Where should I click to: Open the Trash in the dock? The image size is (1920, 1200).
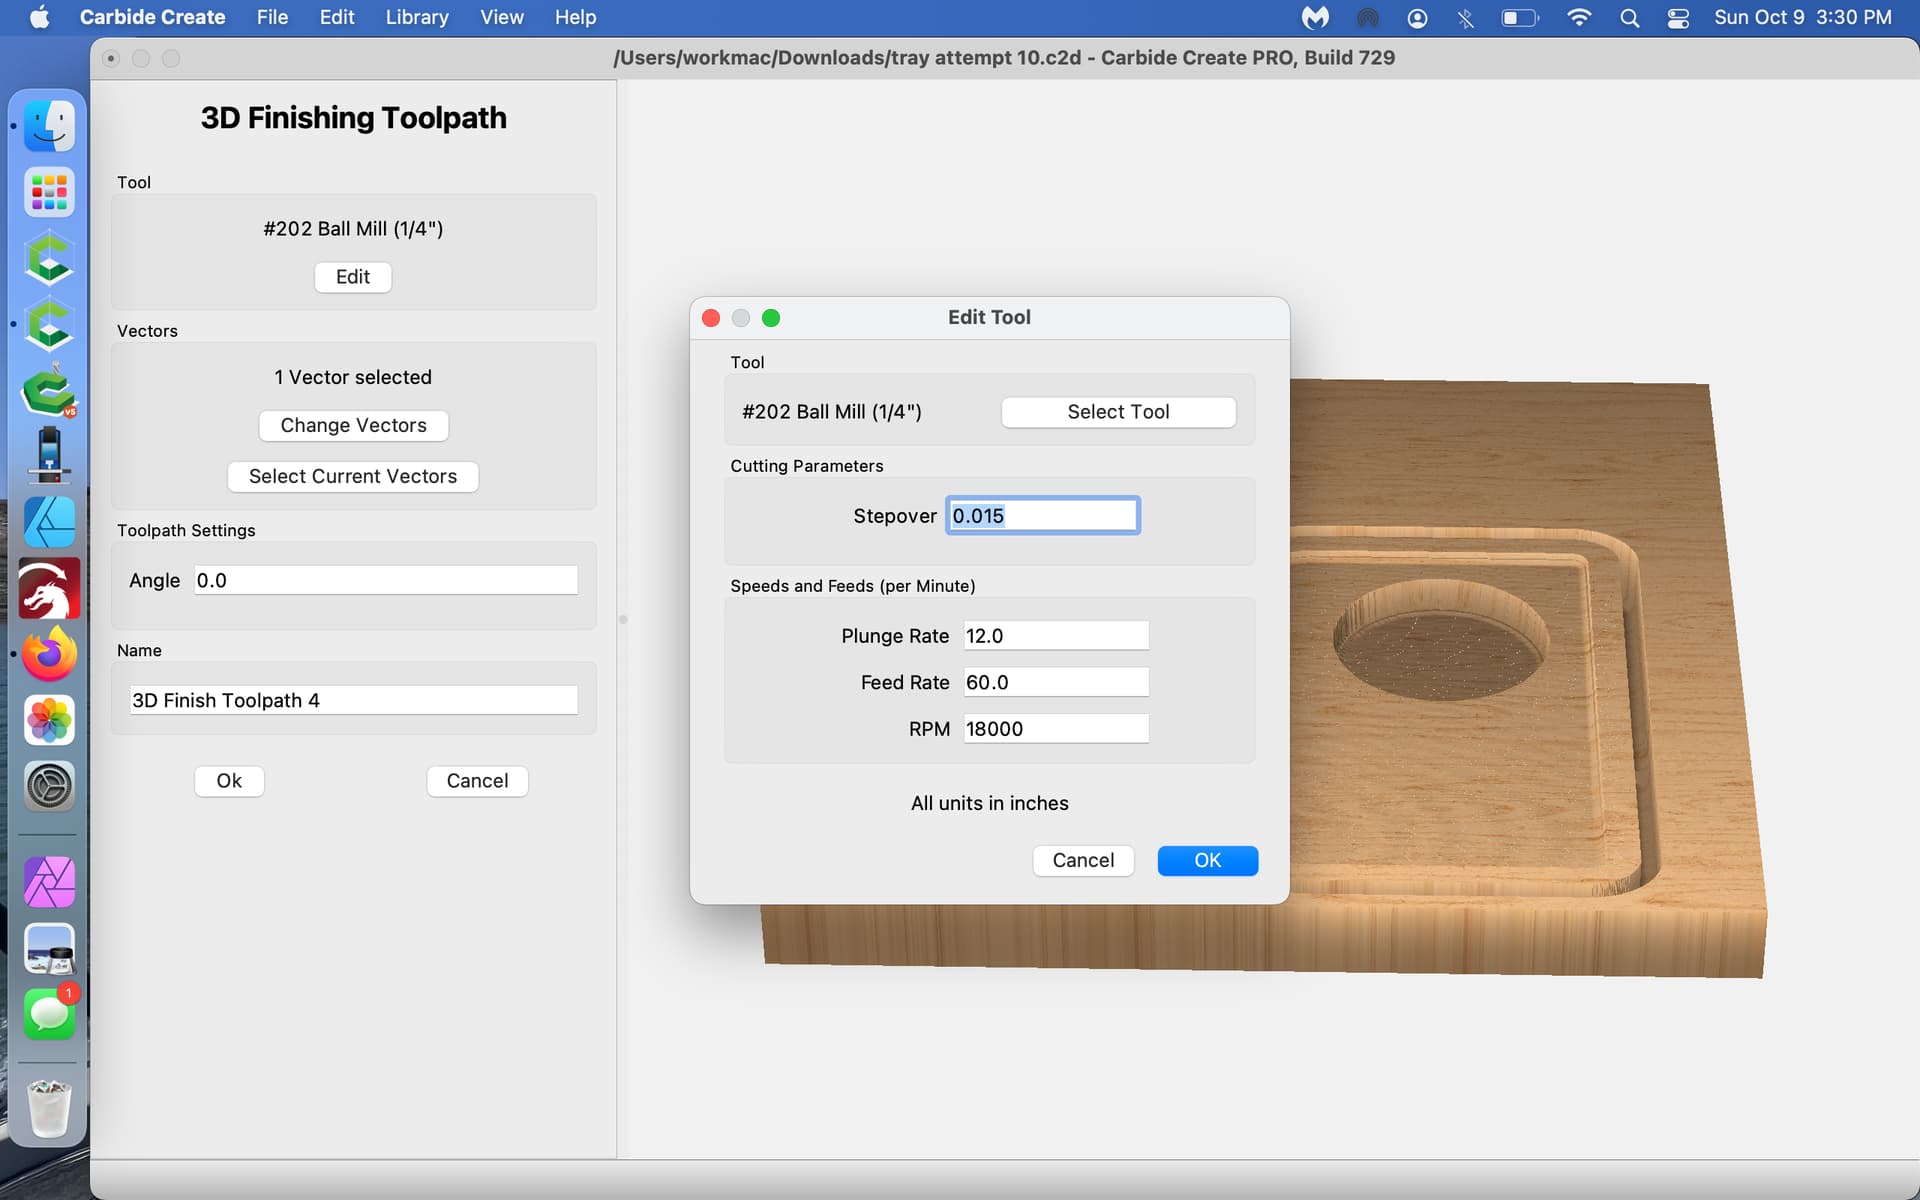click(x=49, y=1108)
